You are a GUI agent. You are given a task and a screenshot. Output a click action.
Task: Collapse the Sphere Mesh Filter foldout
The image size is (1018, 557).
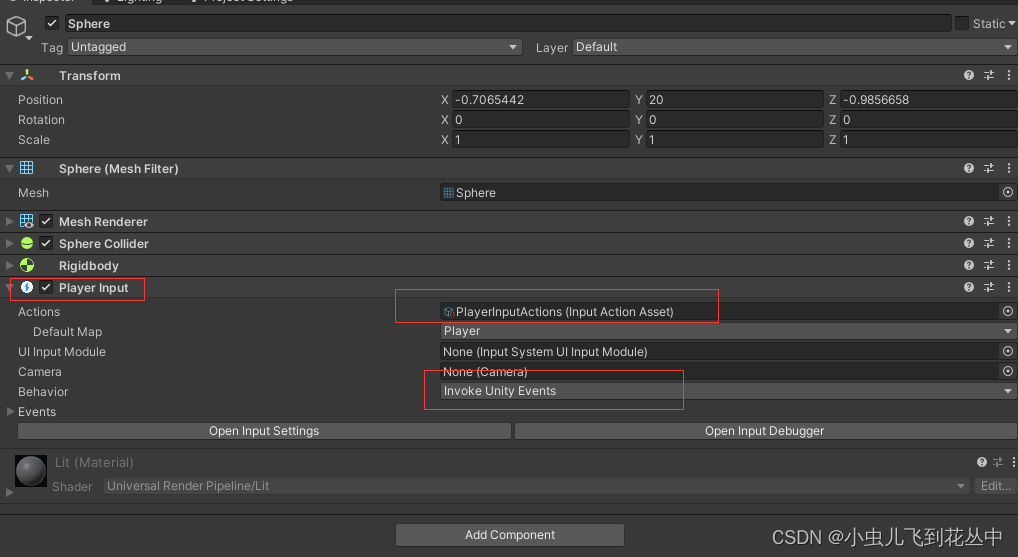[9, 168]
